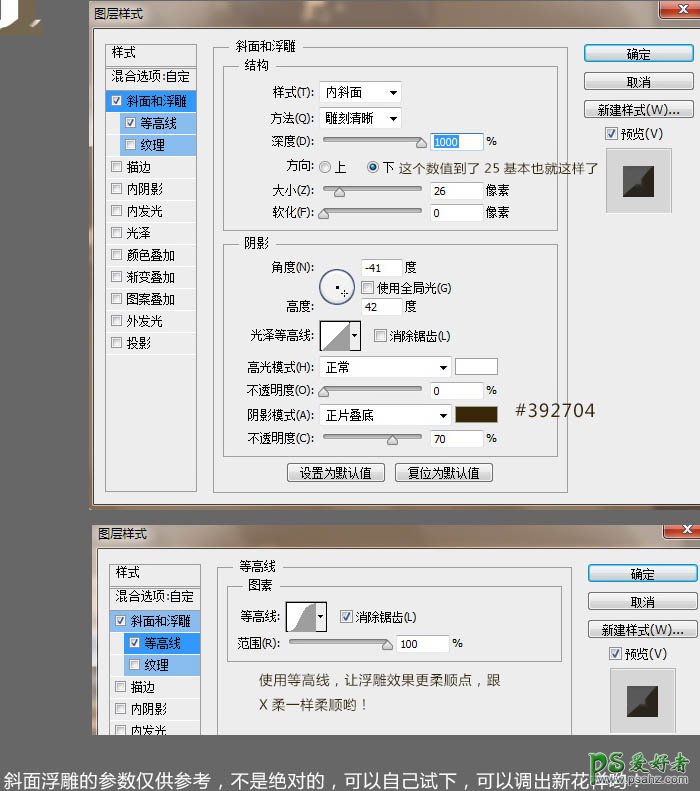This screenshot has width=700, height=791.
Task: Click 软化 input field showing 0
Action: click(x=456, y=213)
